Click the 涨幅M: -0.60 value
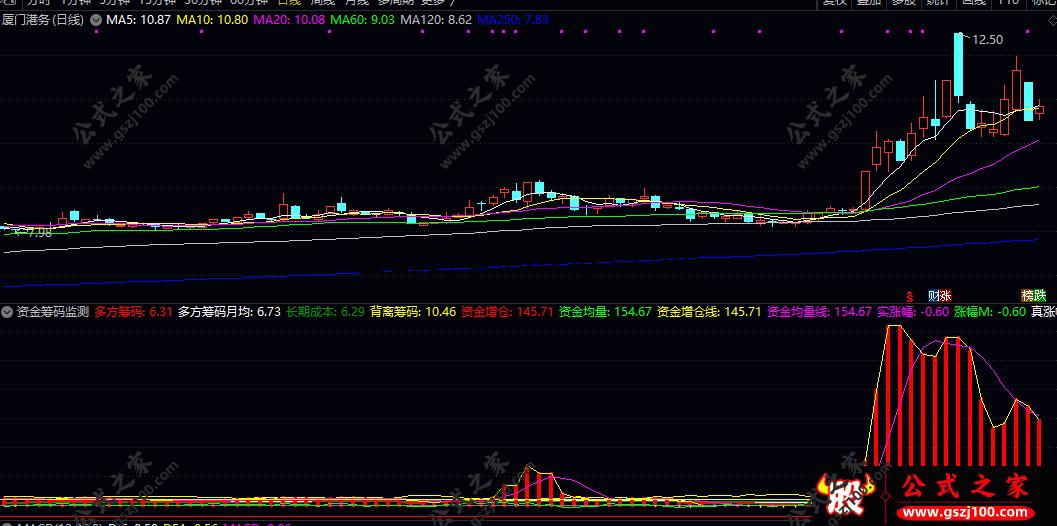 (x=990, y=312)
